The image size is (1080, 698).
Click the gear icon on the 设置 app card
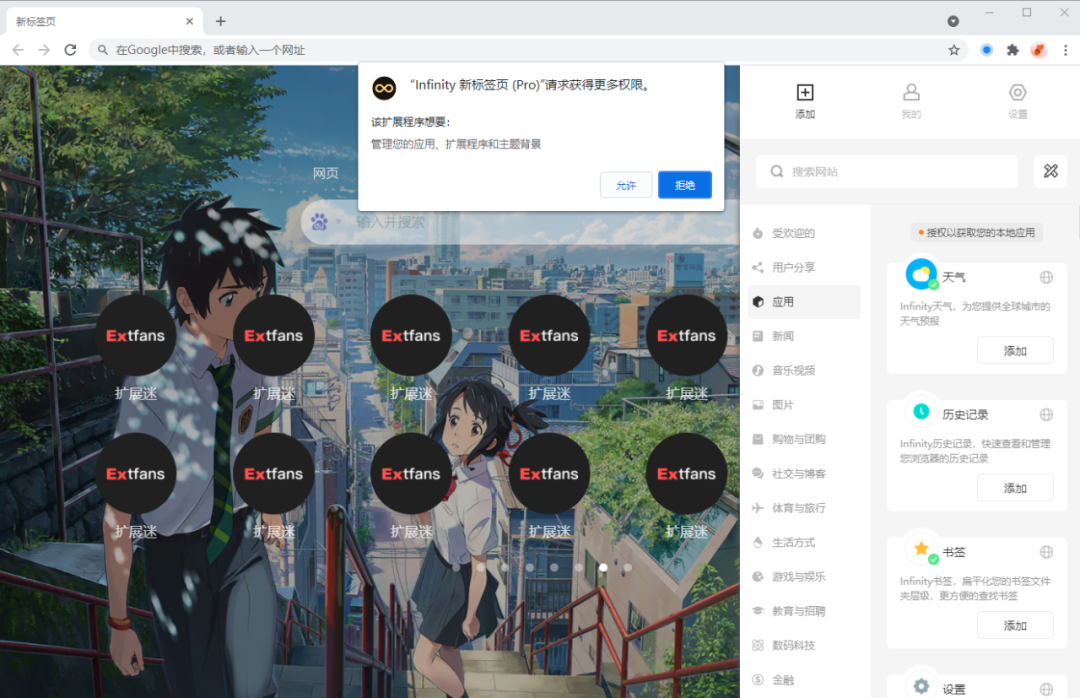point(921,686)
